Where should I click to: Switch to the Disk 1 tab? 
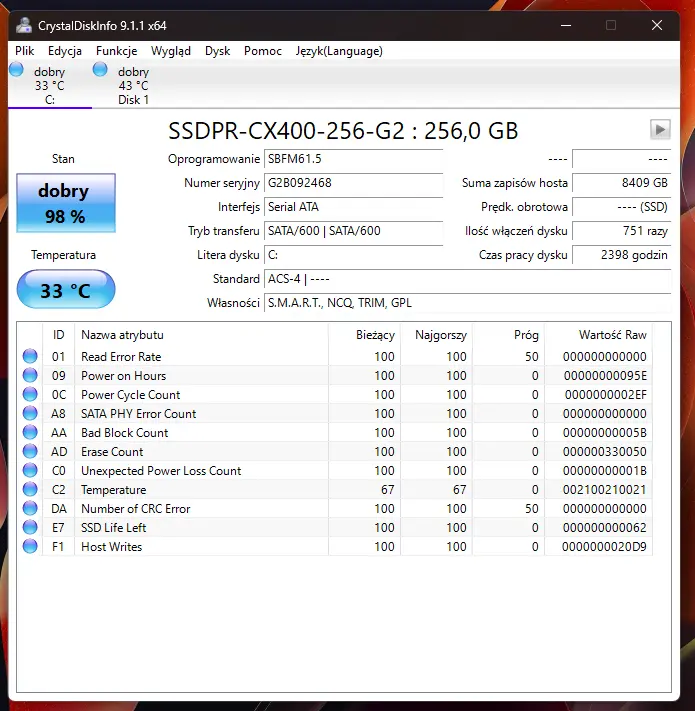pos(133,85)
